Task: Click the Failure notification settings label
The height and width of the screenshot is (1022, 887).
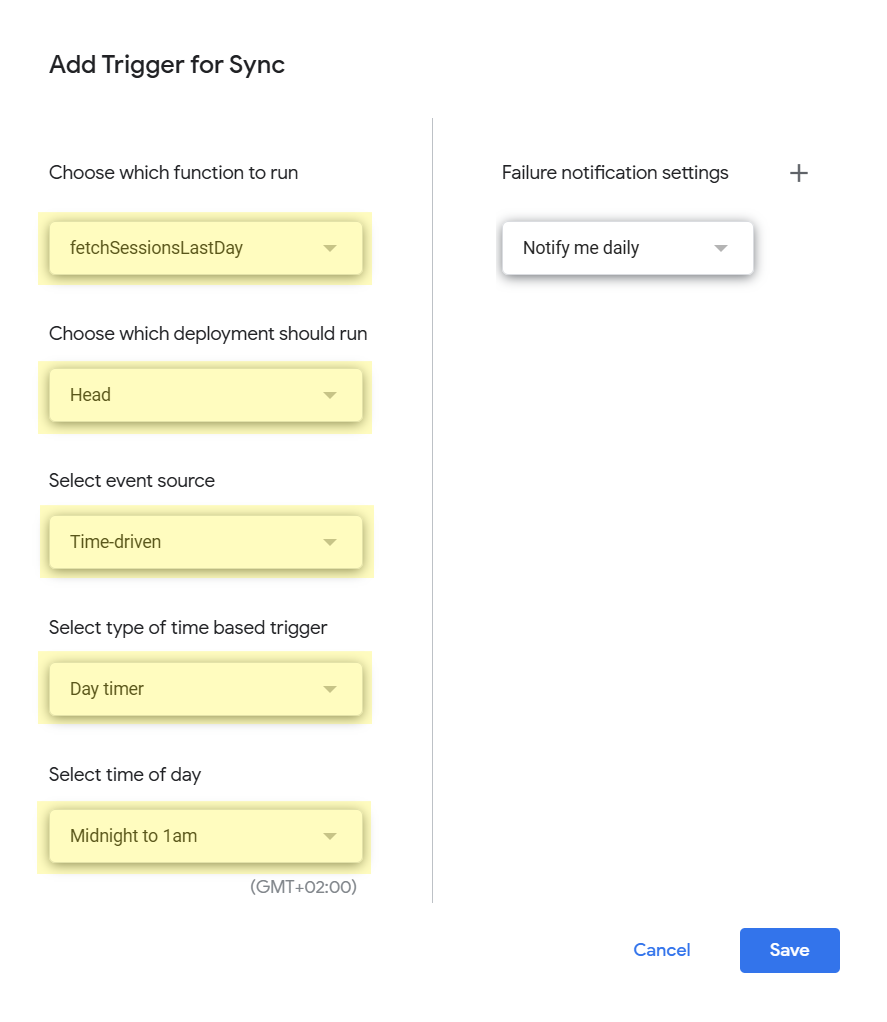Action: (x=615, y=173)
